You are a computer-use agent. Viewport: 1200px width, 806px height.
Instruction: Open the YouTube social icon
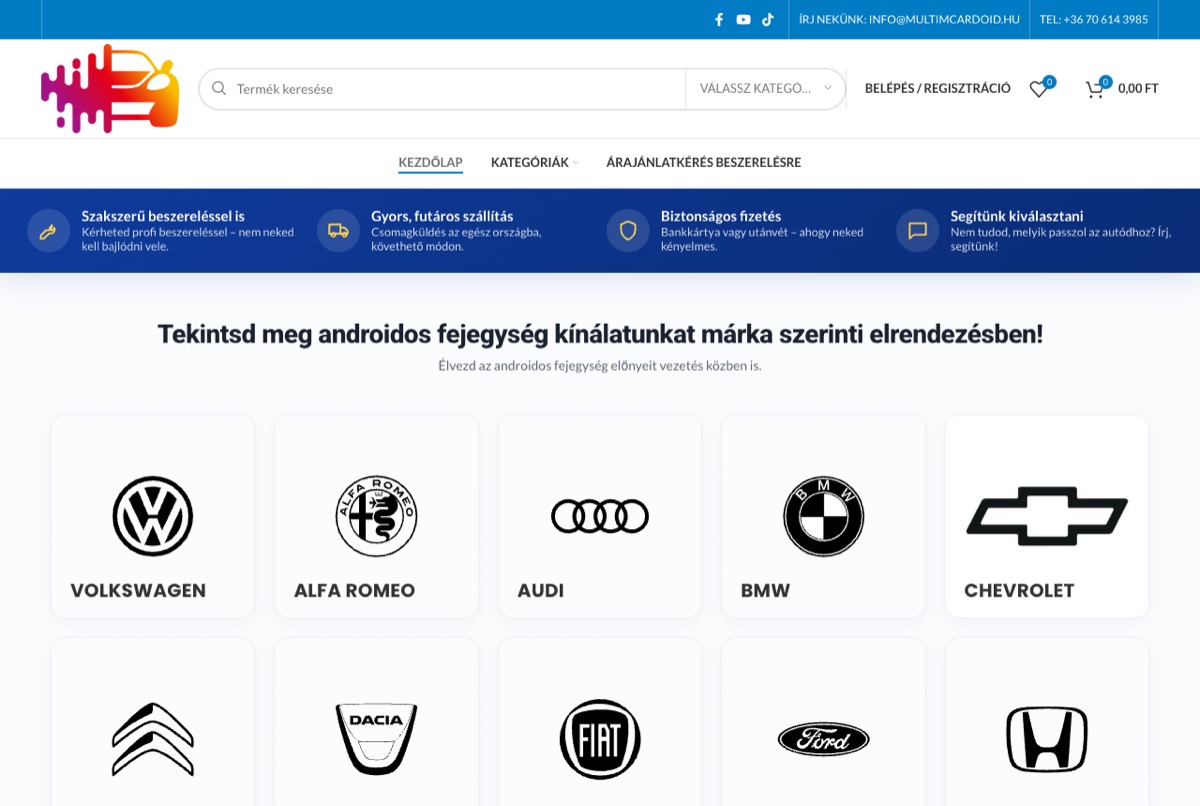coord(743,19)
